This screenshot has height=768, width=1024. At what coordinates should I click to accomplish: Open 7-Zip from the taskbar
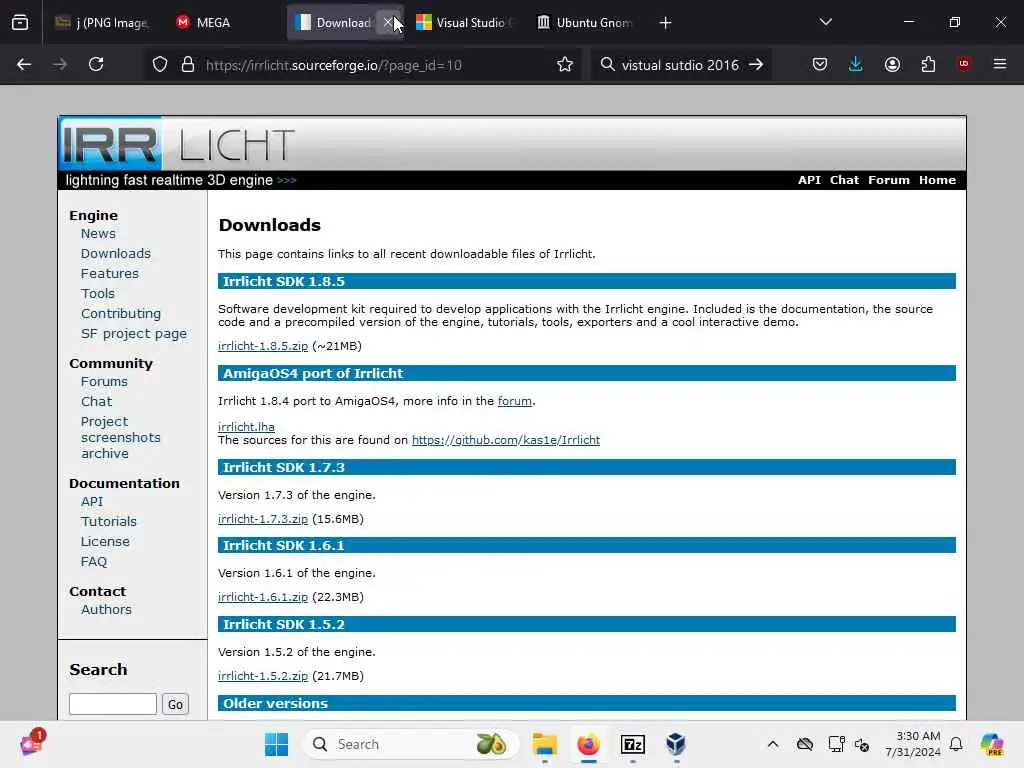click(632, 744)
